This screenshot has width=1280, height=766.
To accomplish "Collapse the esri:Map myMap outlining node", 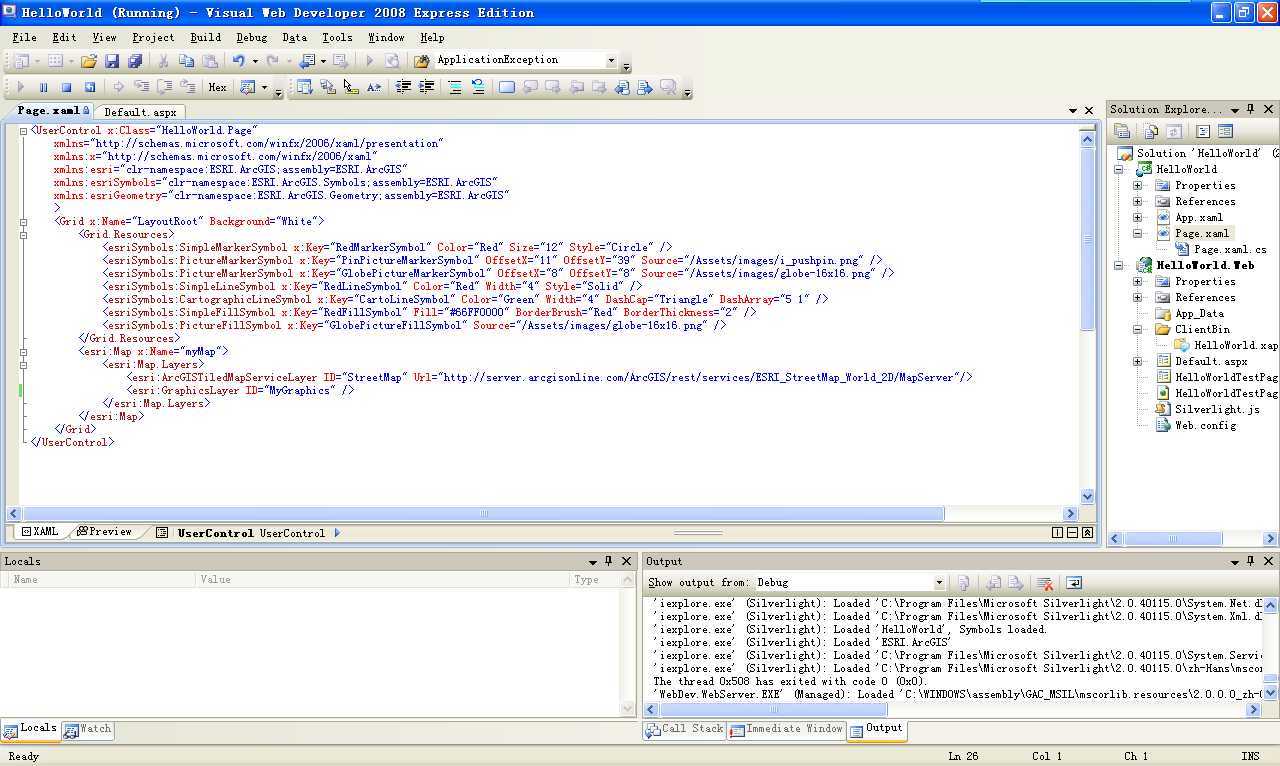I will tap(24, 352).
